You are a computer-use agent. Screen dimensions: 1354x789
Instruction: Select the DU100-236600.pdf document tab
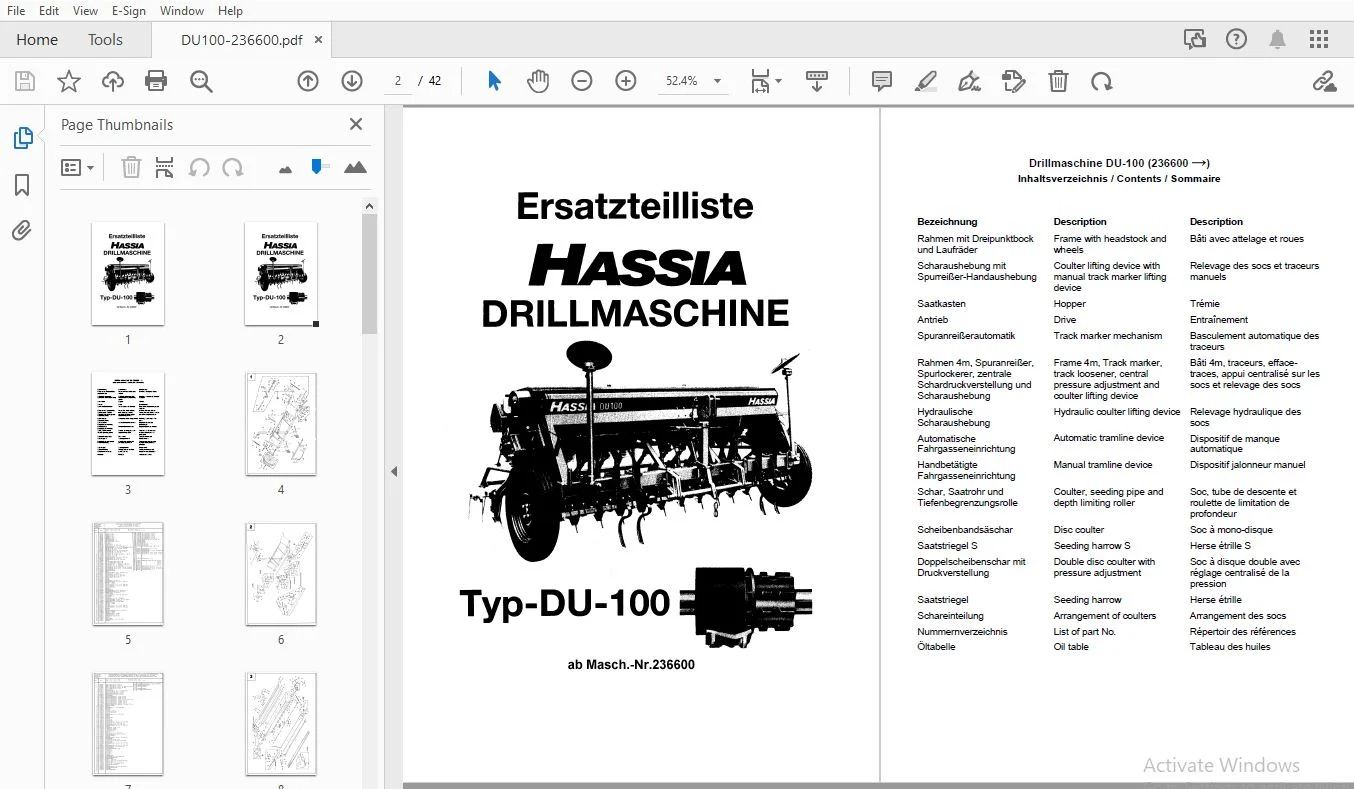242,40
